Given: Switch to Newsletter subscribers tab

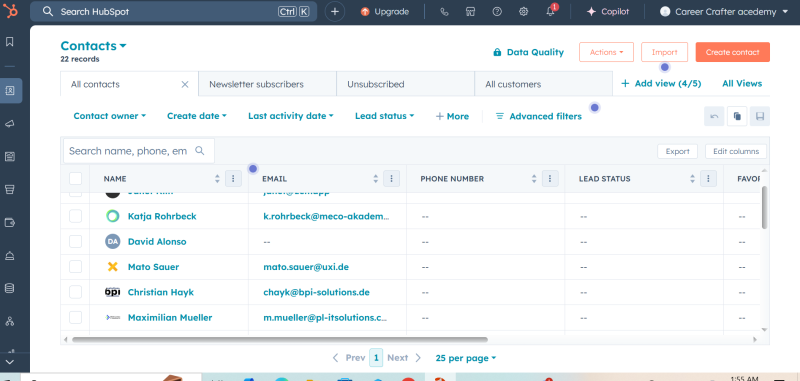Looking at the screenshot, I should click(x=267, y=84).
